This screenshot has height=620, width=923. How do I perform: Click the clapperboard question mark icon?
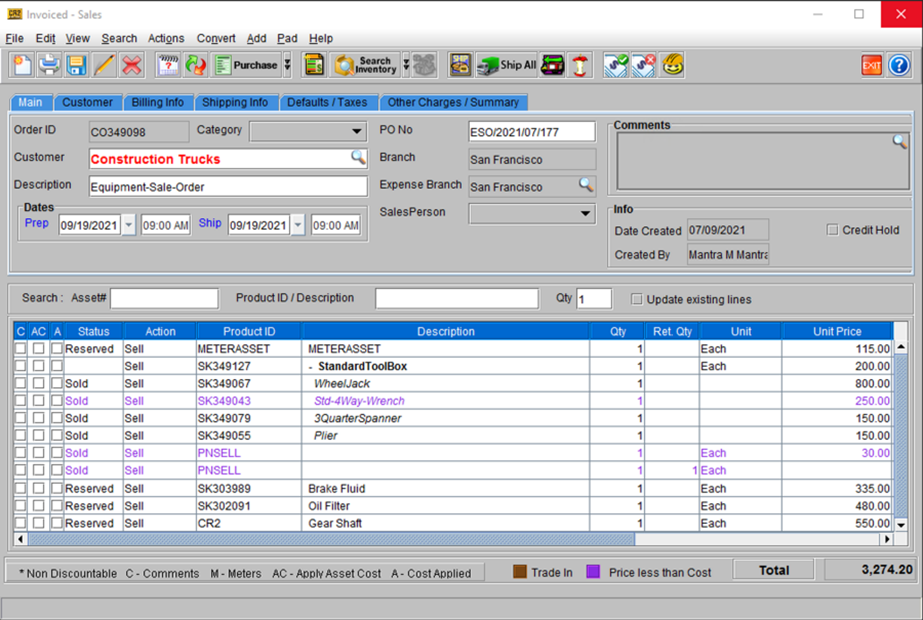point(168,65)
